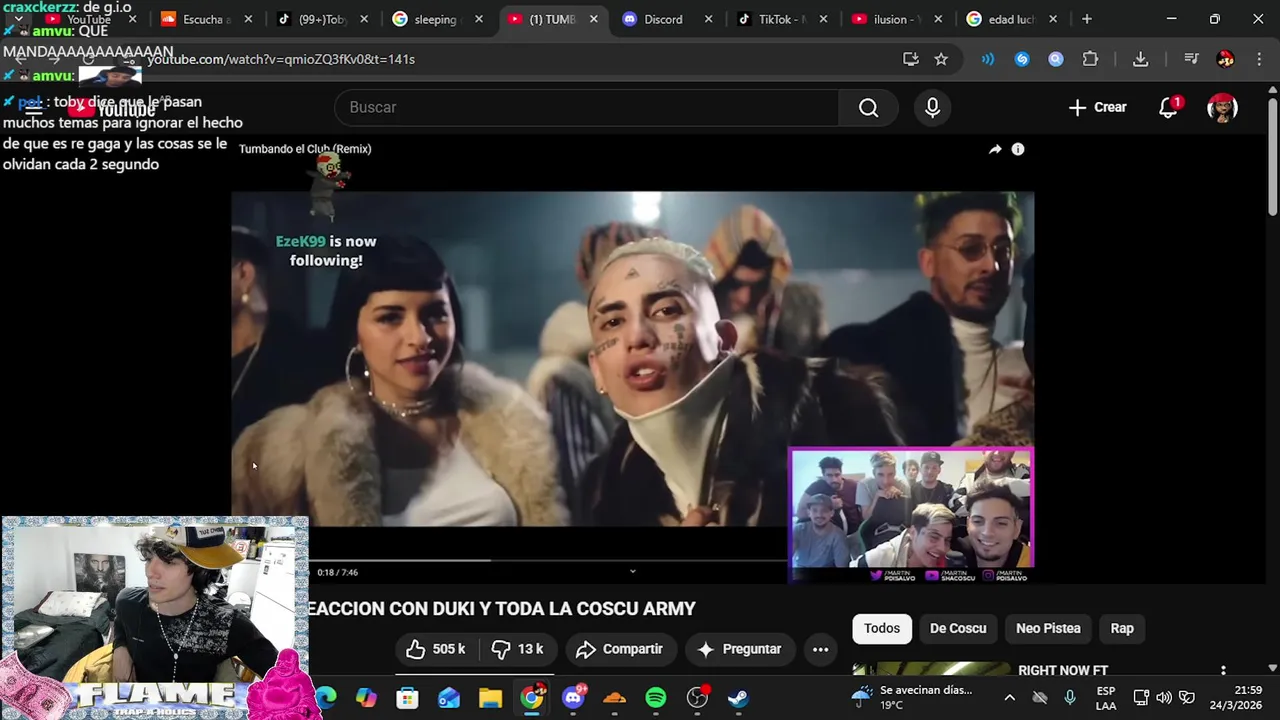Open the YouTube account avatar menu

coord(1222,107)
